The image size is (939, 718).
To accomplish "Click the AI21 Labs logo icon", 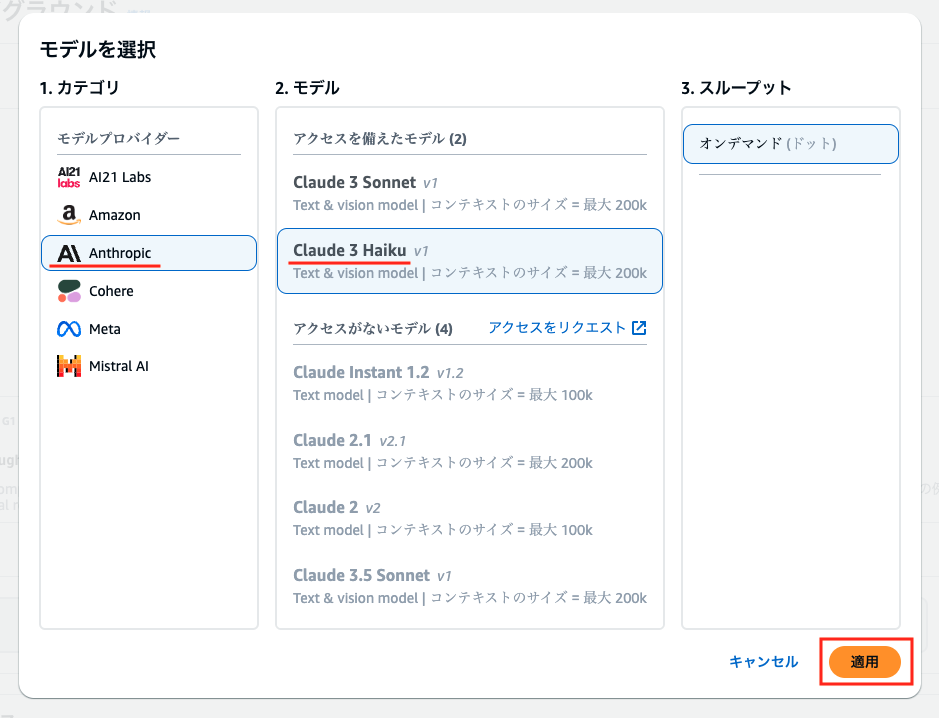I will pos(69,177).
